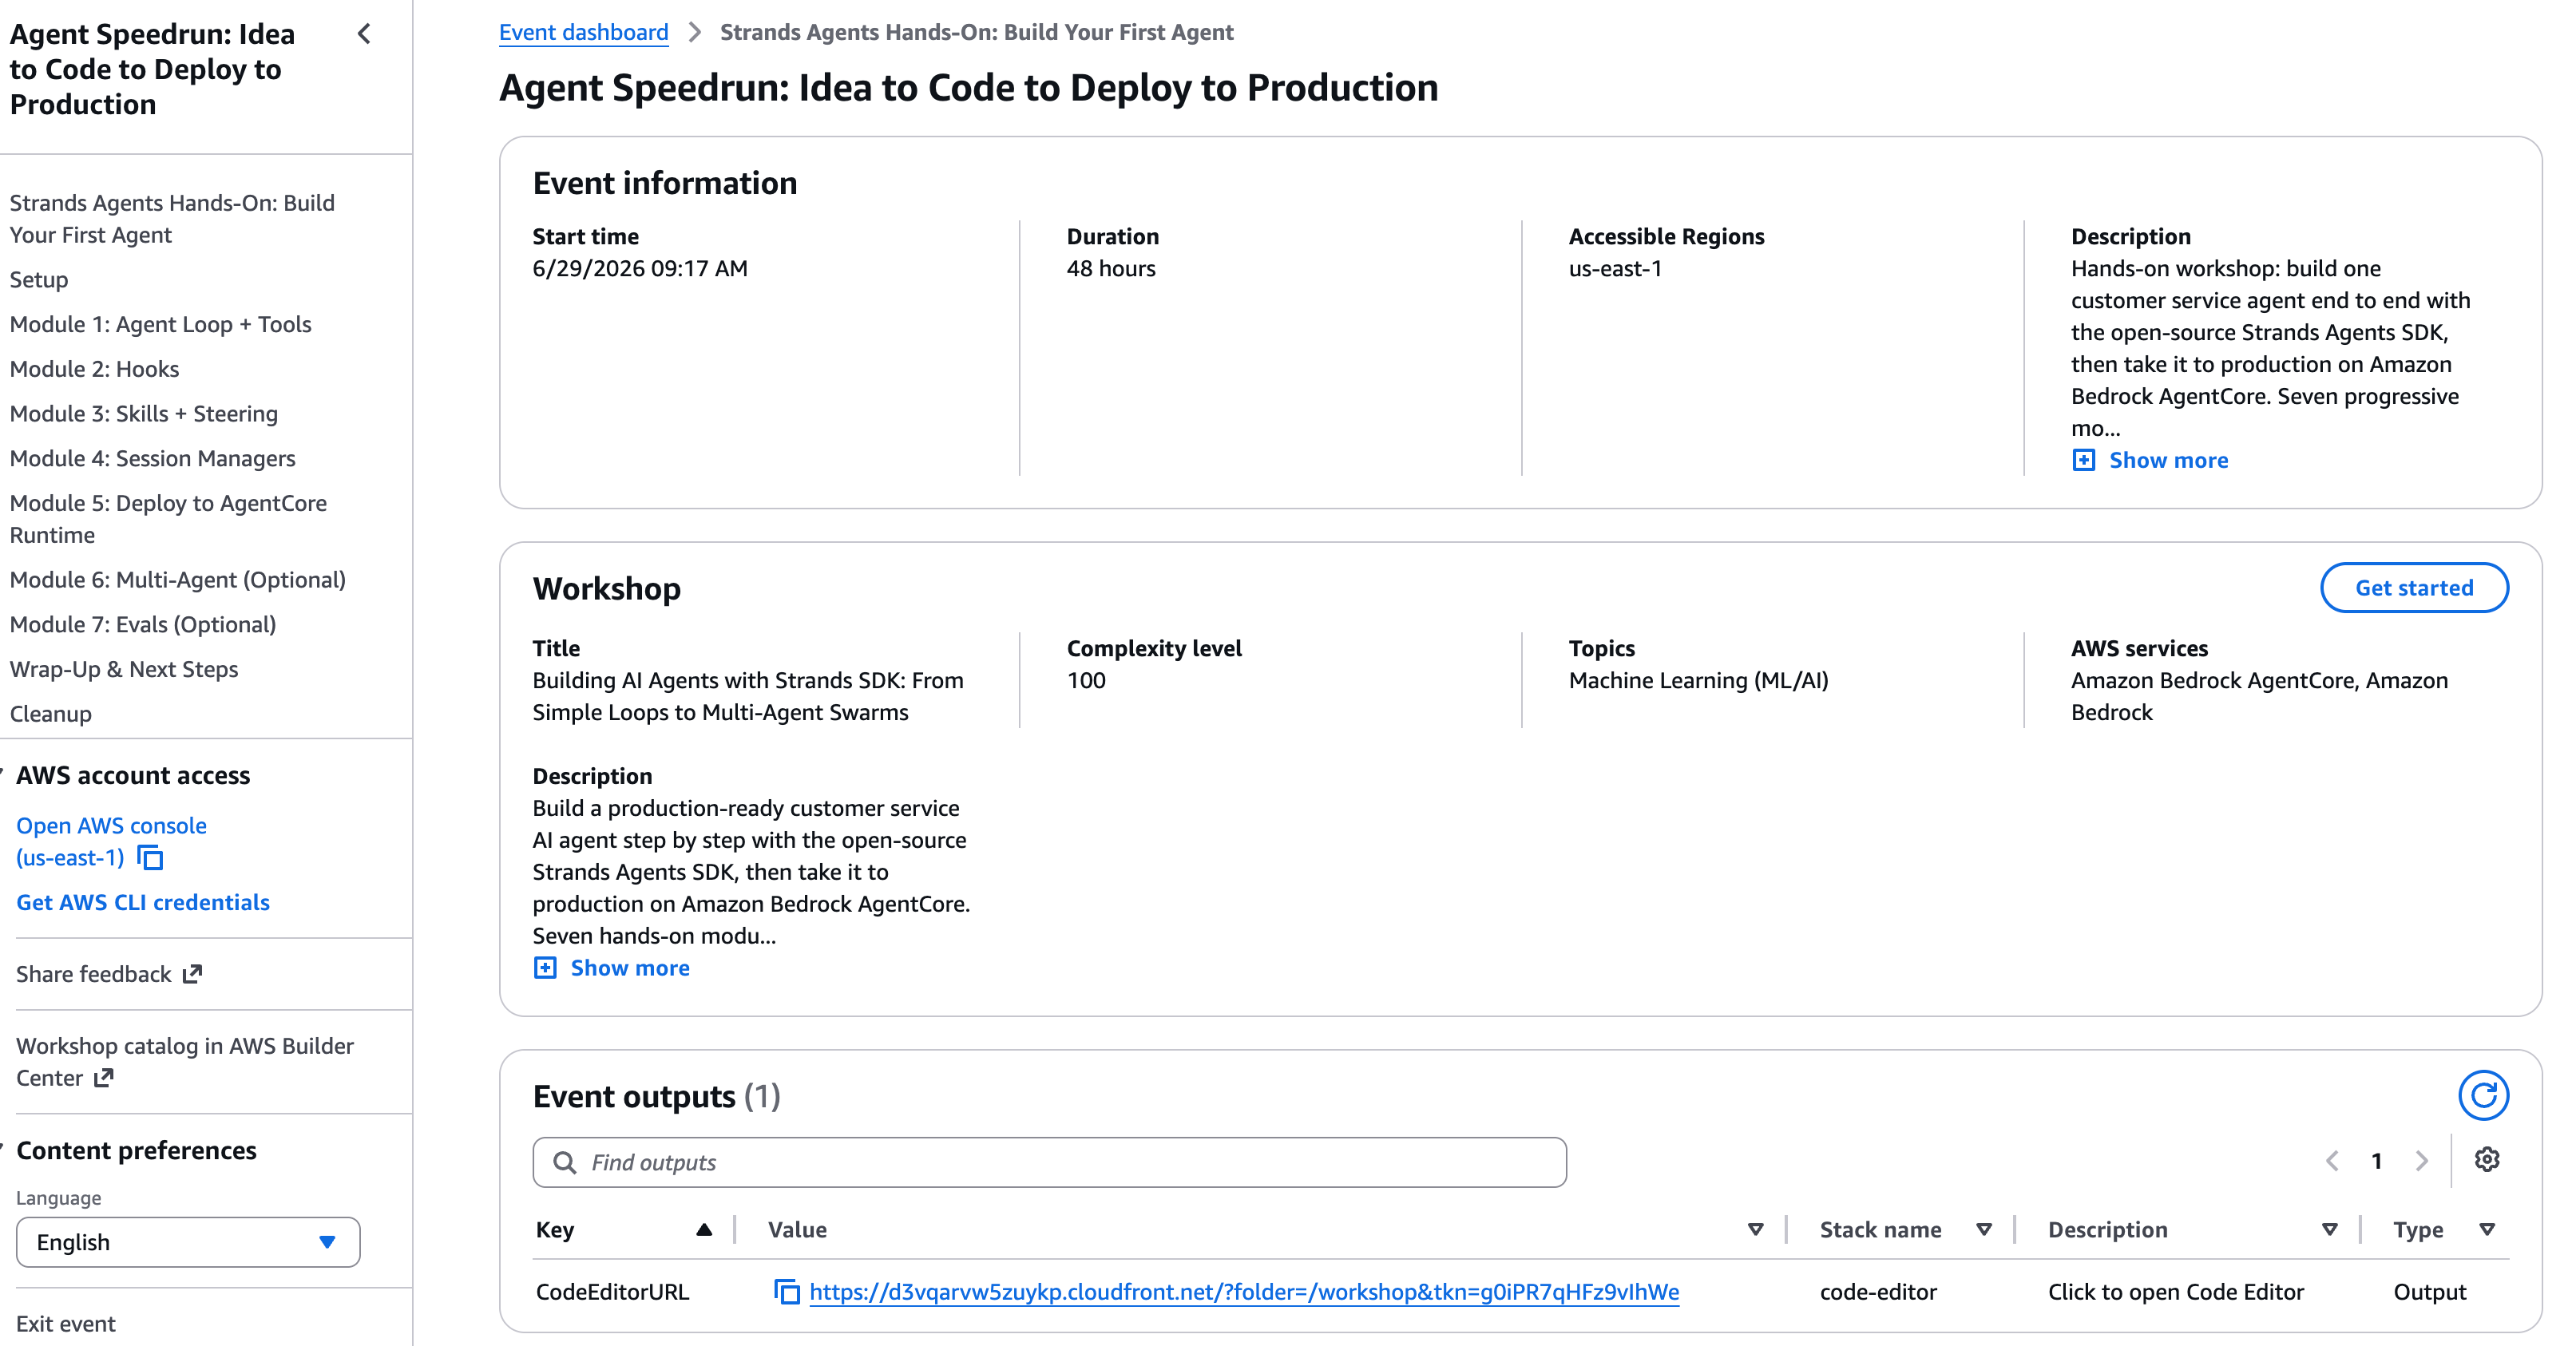Image resolution: width=2576 pixels, height=1346 pixels.
Task: Open Module 7: Evals (Optional)
Action: coord(142,625)
